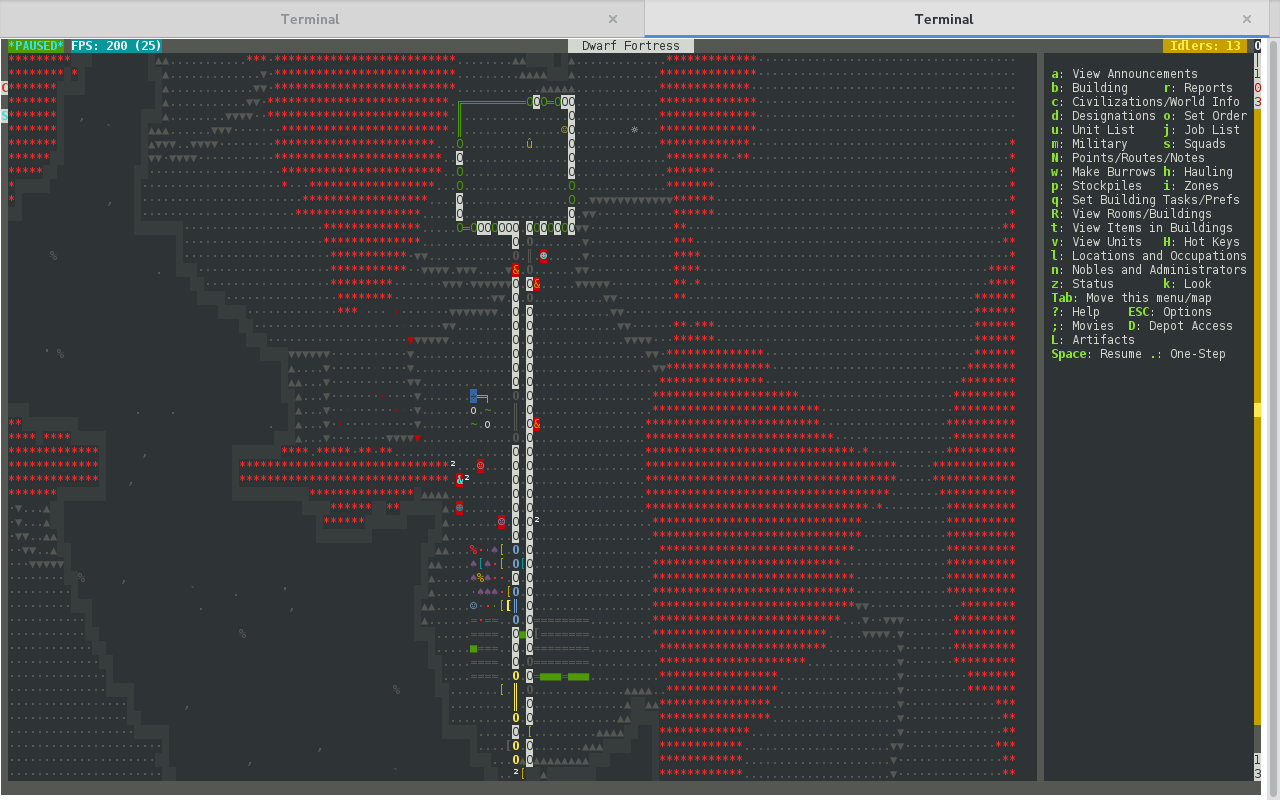Select the Look entry

point(1187,284)
